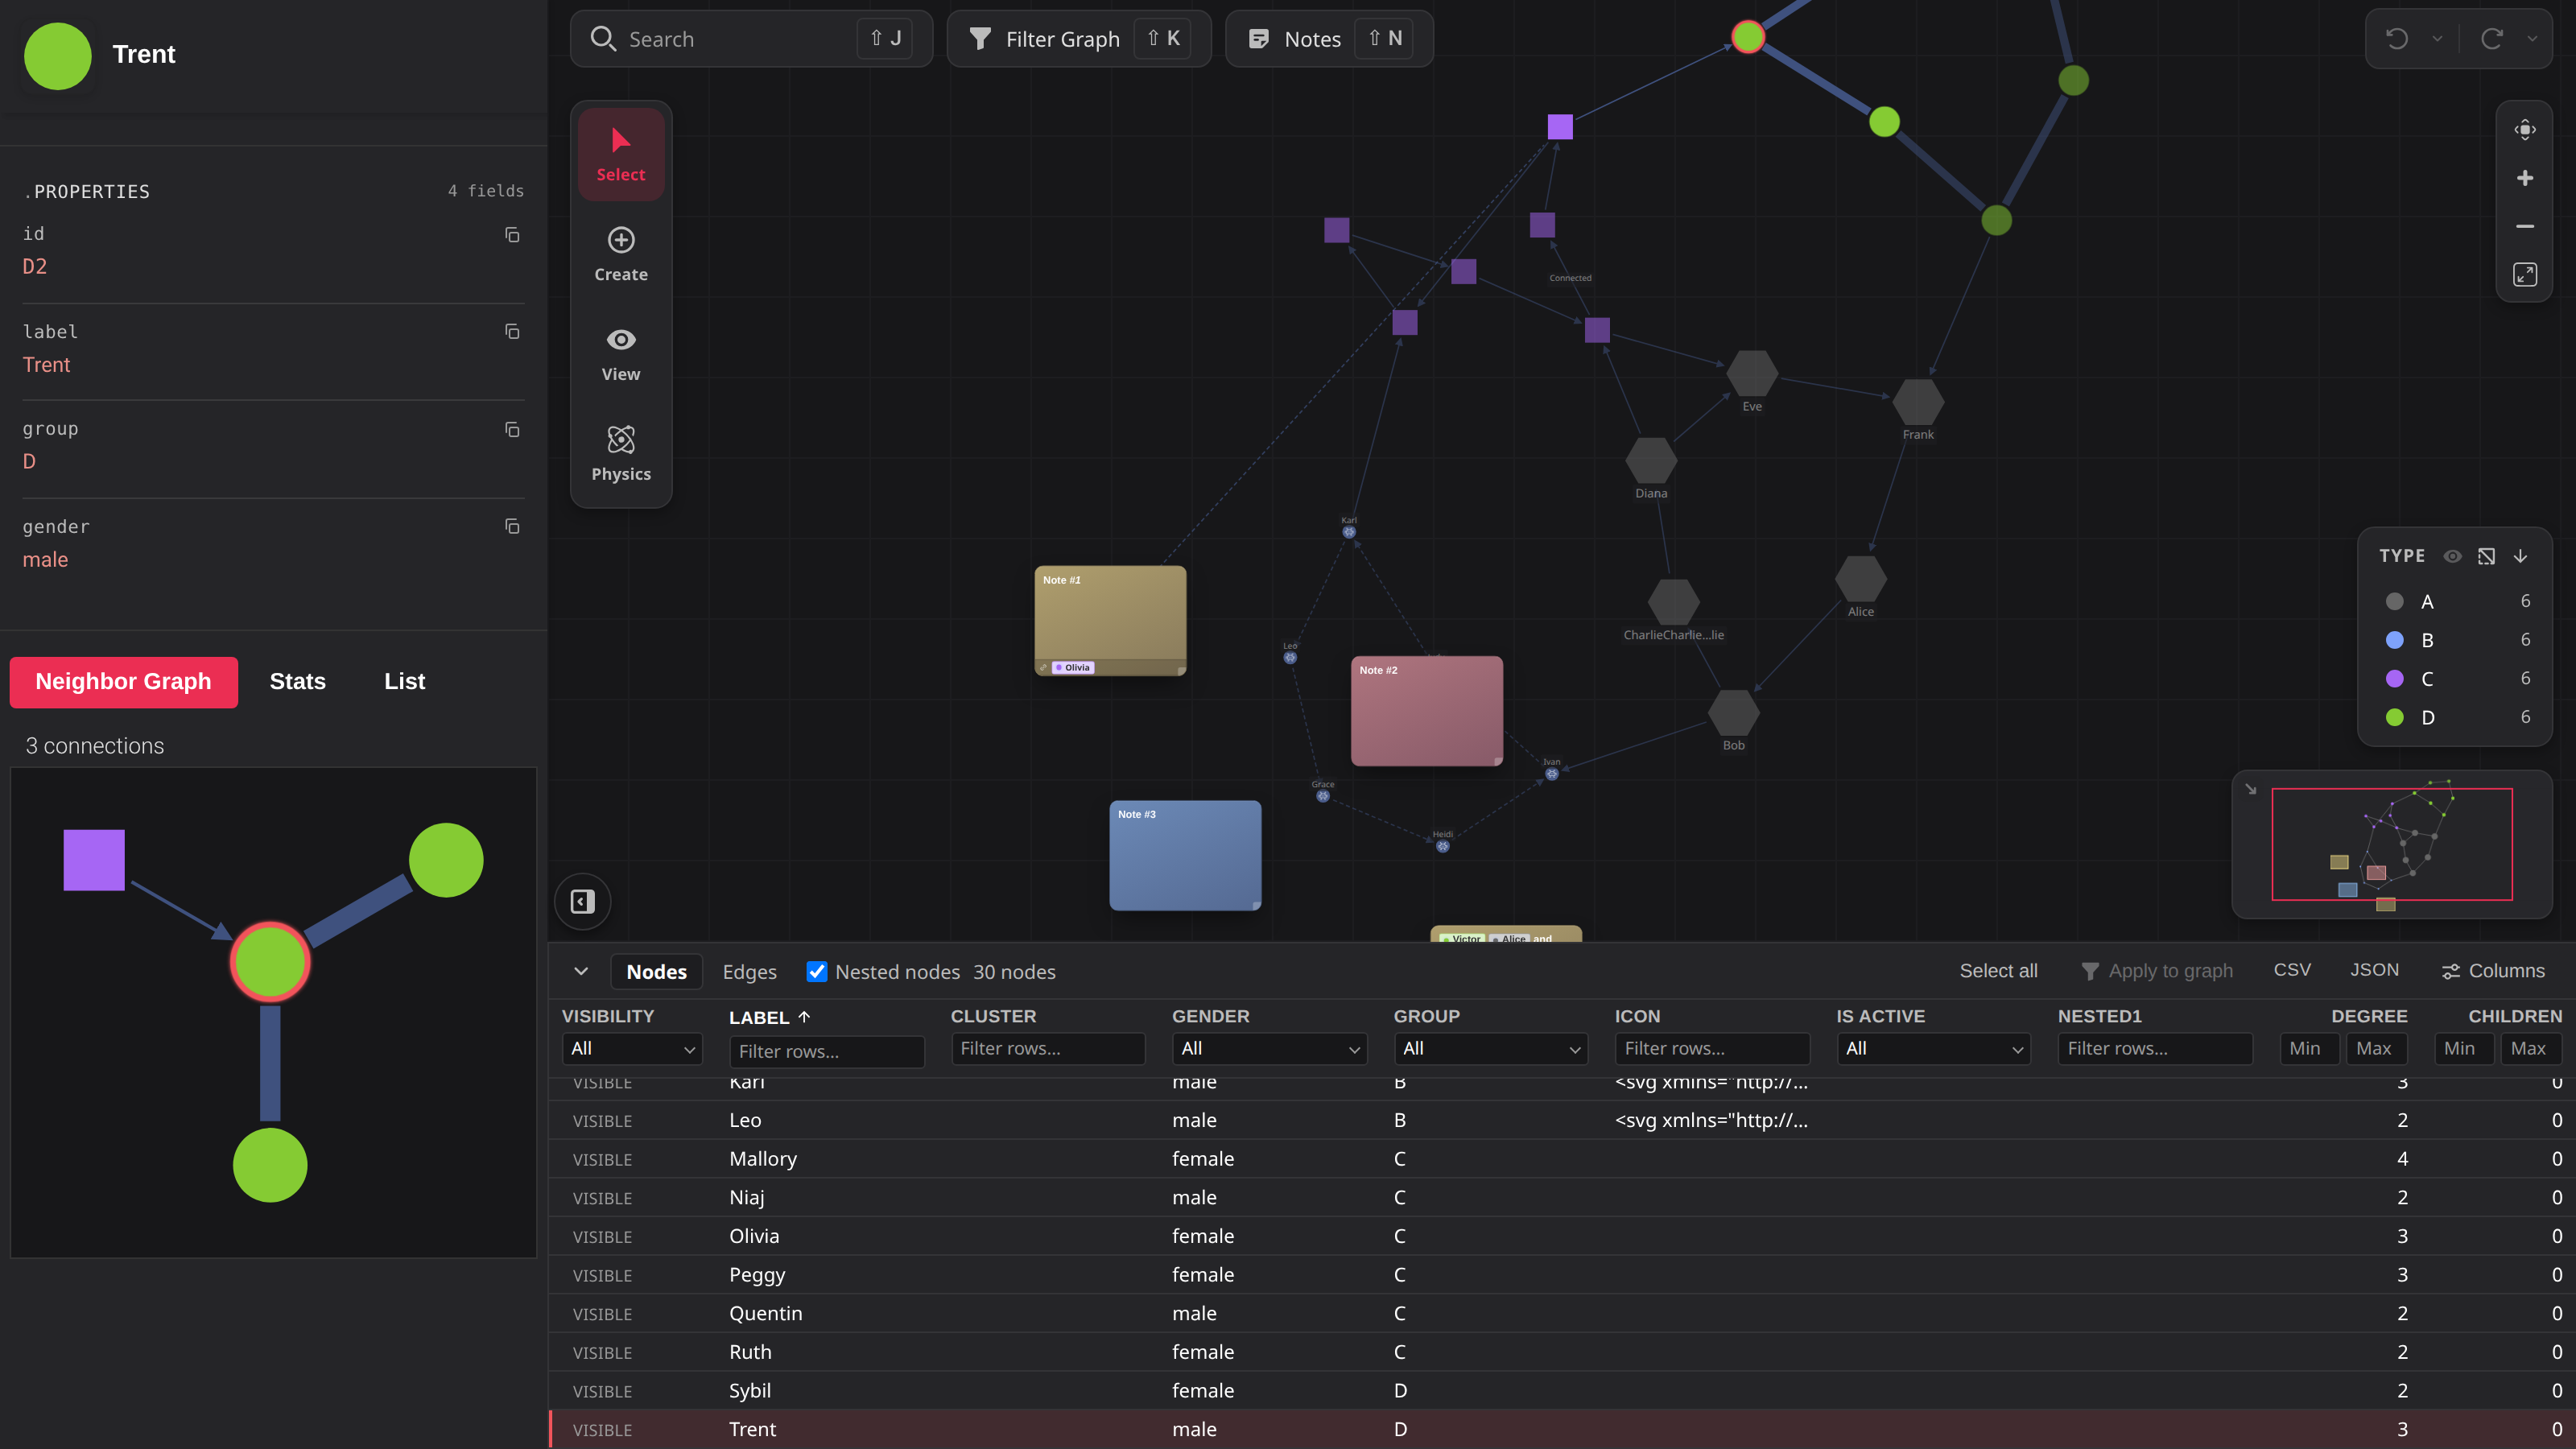Expand the redo history dropdown
The image size is (2576, 1449).
[x=2532, y=39]
